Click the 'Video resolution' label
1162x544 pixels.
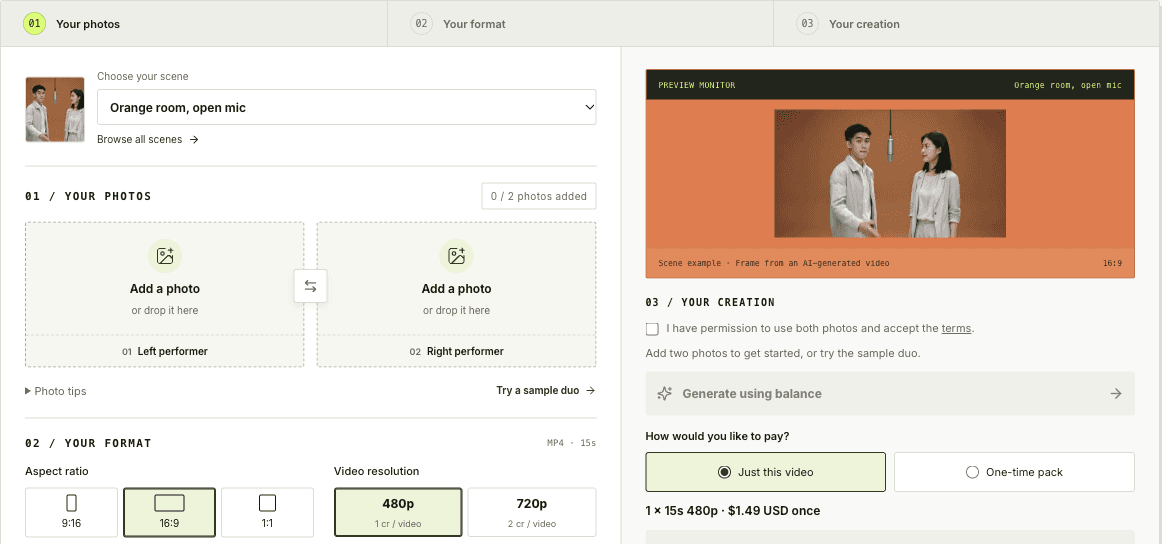pyautogui.click(x=376, y=471)
